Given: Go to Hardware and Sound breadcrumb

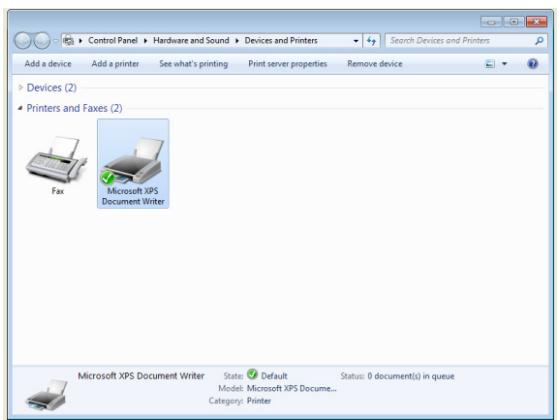Looking at the screenshot, I should pos(191,41).
